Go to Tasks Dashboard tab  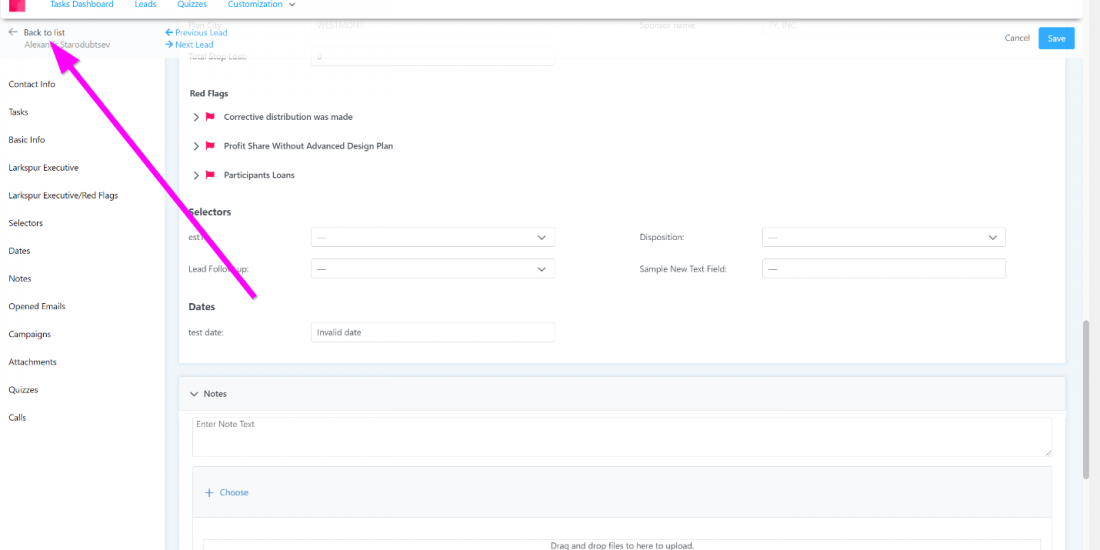(x=81, y=5)
